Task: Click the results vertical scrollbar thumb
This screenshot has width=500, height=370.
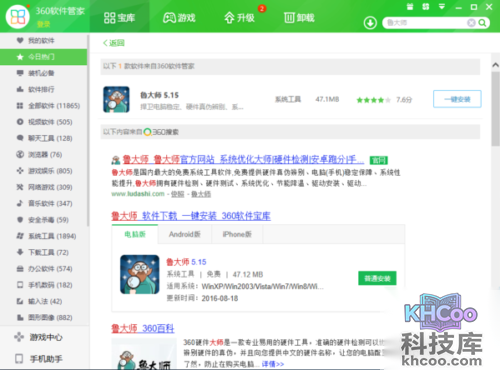Action: (495, 109)
